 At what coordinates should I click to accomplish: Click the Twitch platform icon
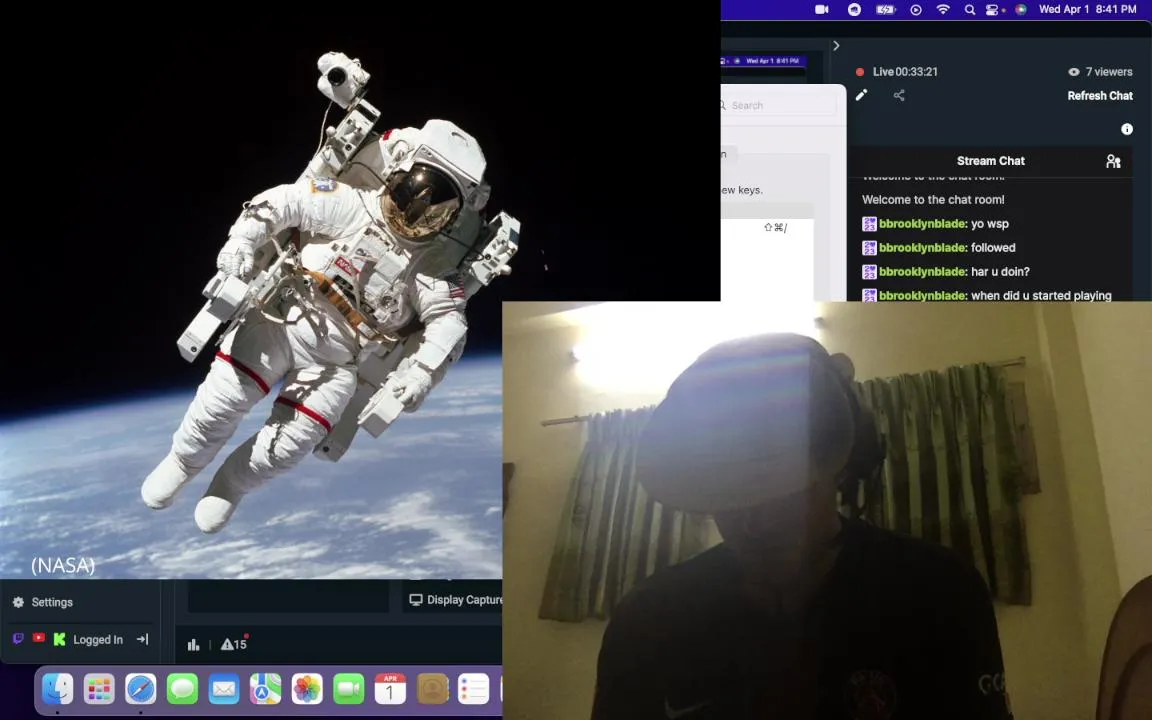18,638
